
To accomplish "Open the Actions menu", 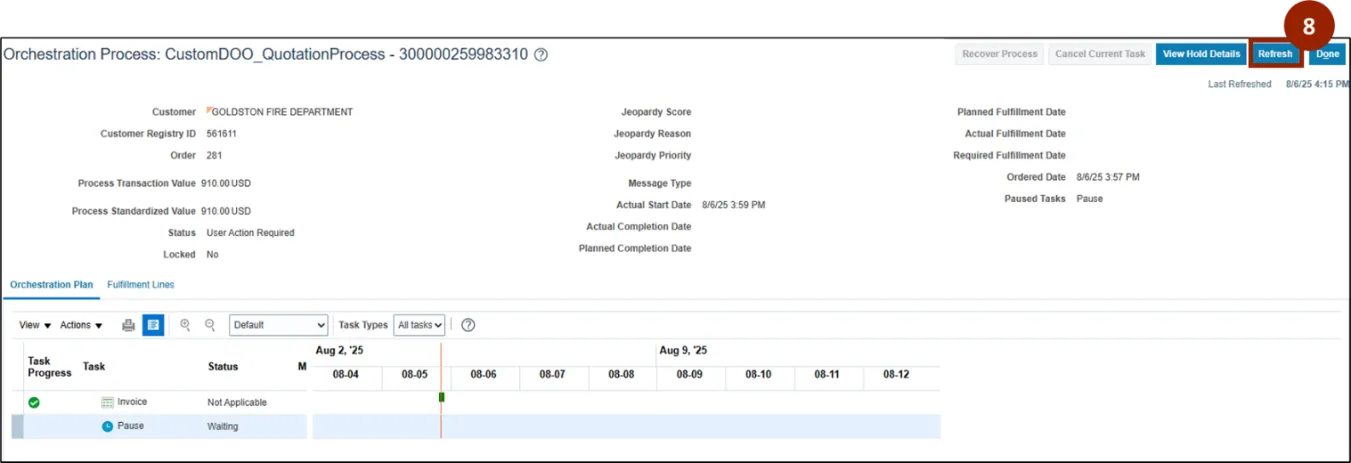I will point(81,325).
